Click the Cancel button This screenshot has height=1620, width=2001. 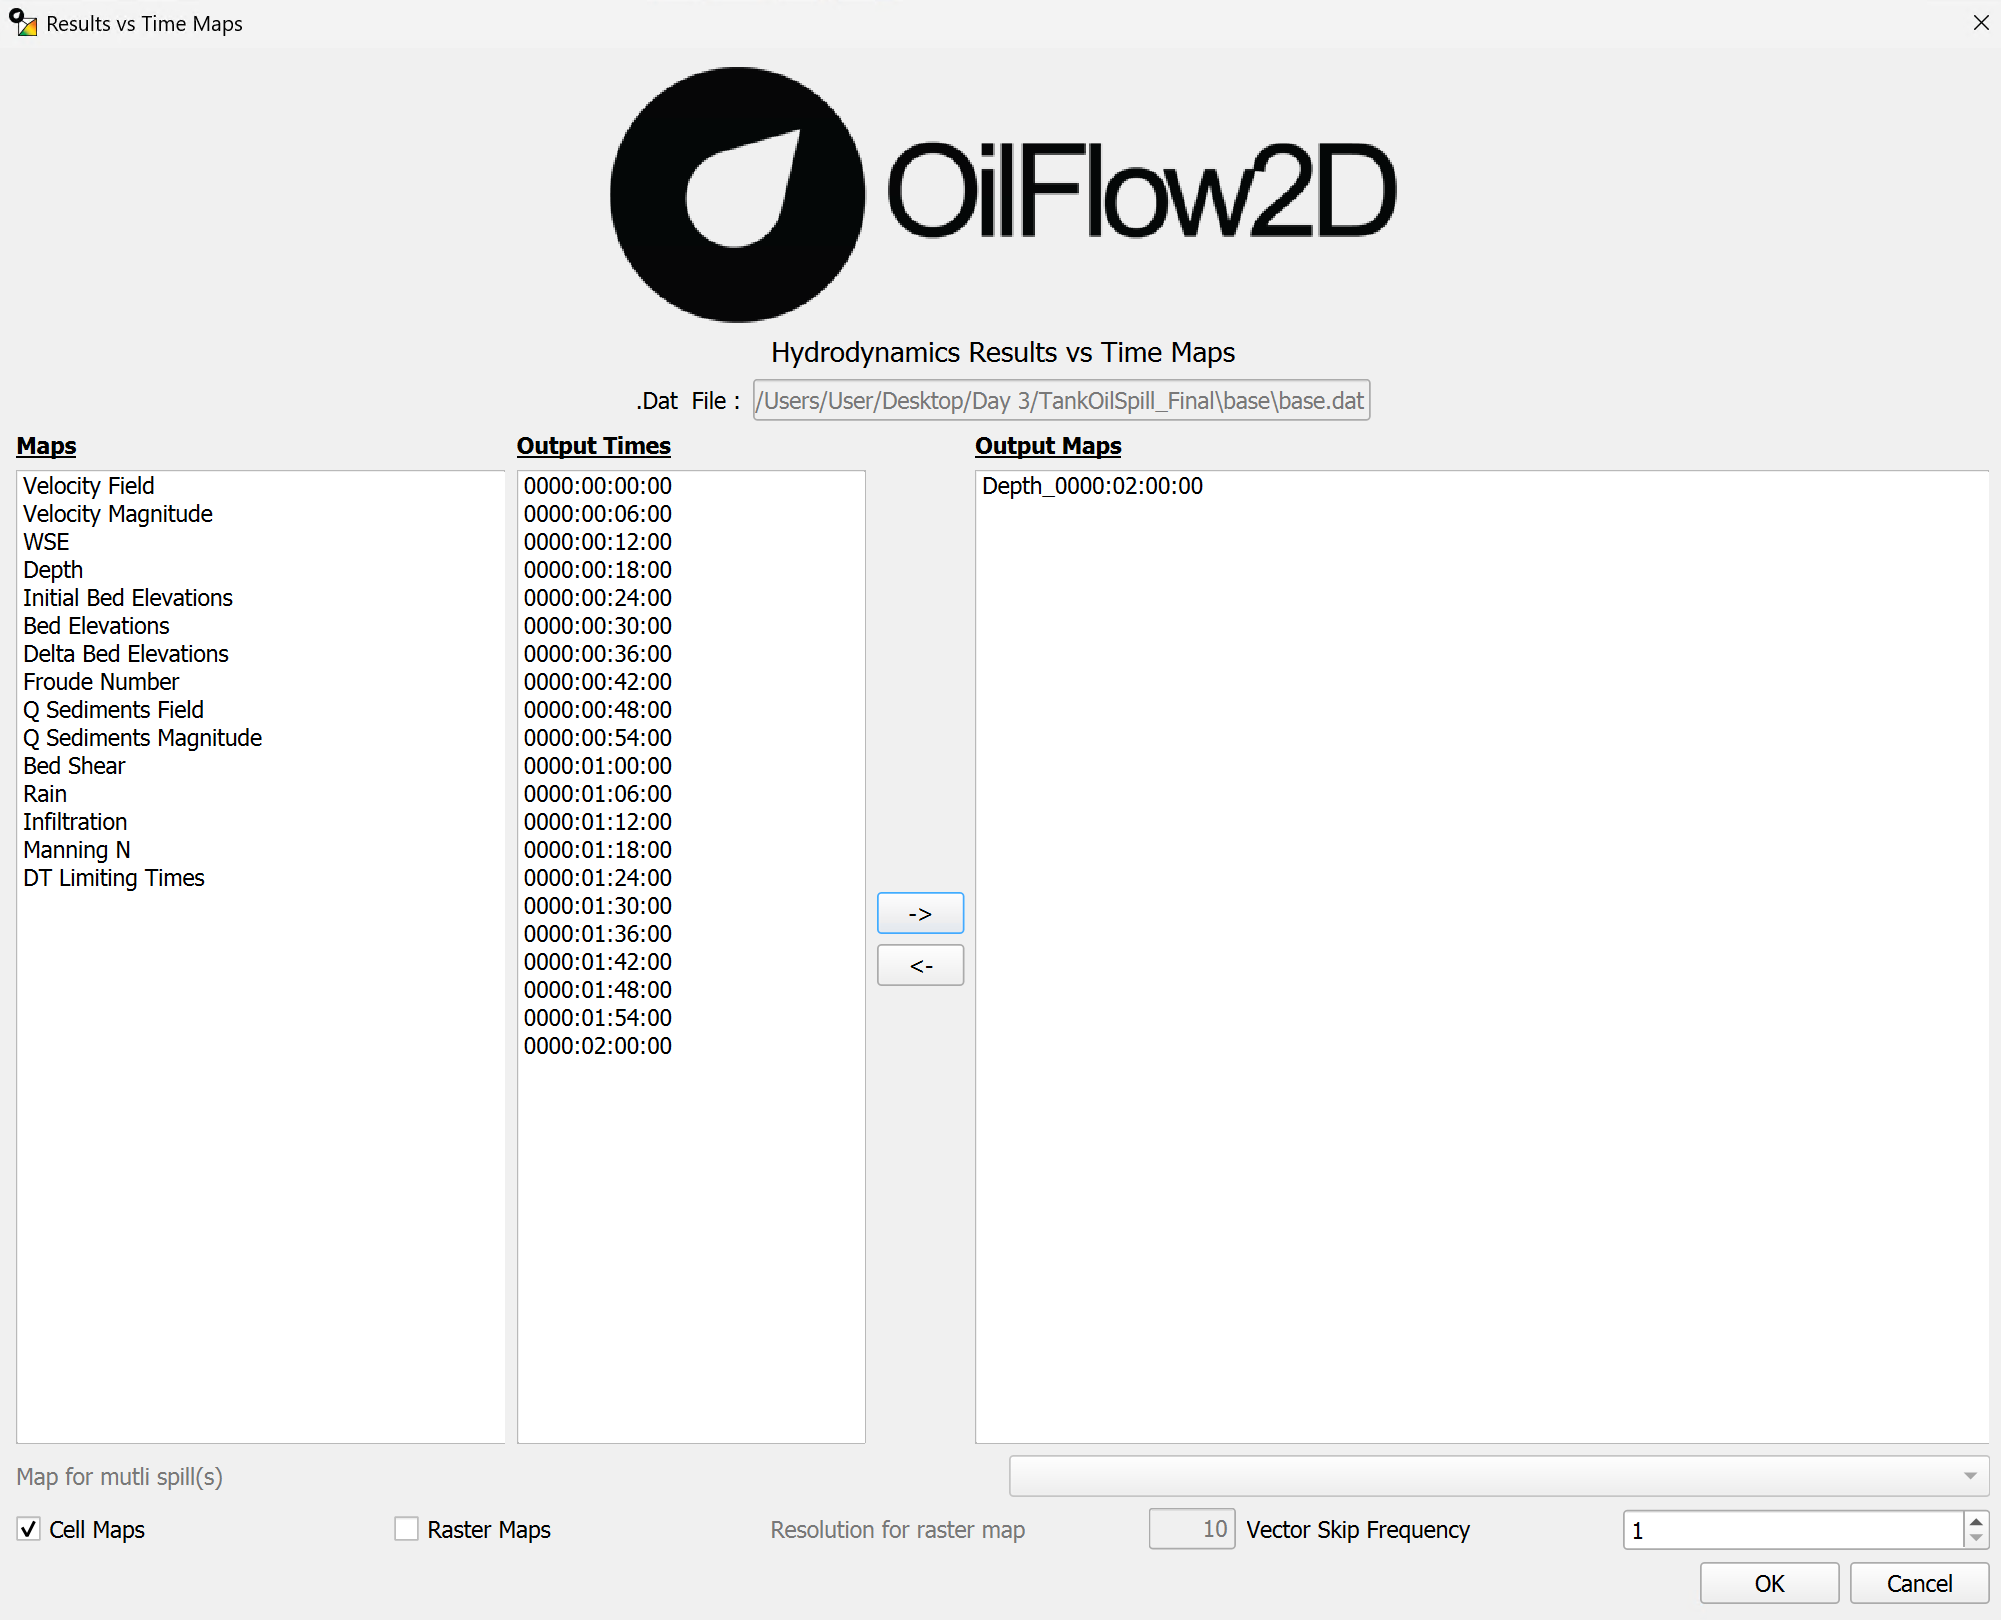pyautogui.click(x=1919, y=1583)
